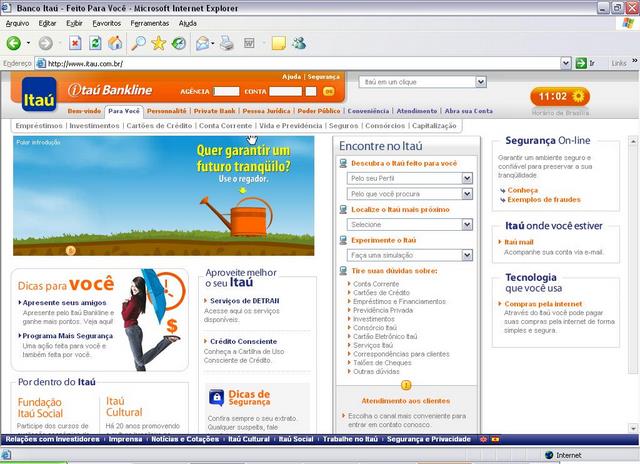Click the 'Segurança' link in orange header
This screenshot has width=640, height=464.
pos(324,77)
